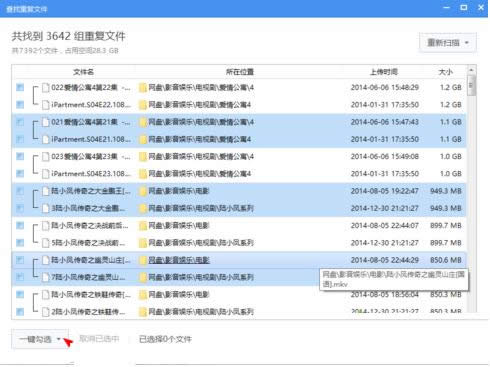This screenshot has height=367, width=490.
Task: Check the iPartment.S04E21 file checkbox
Action: pos(20,139)
